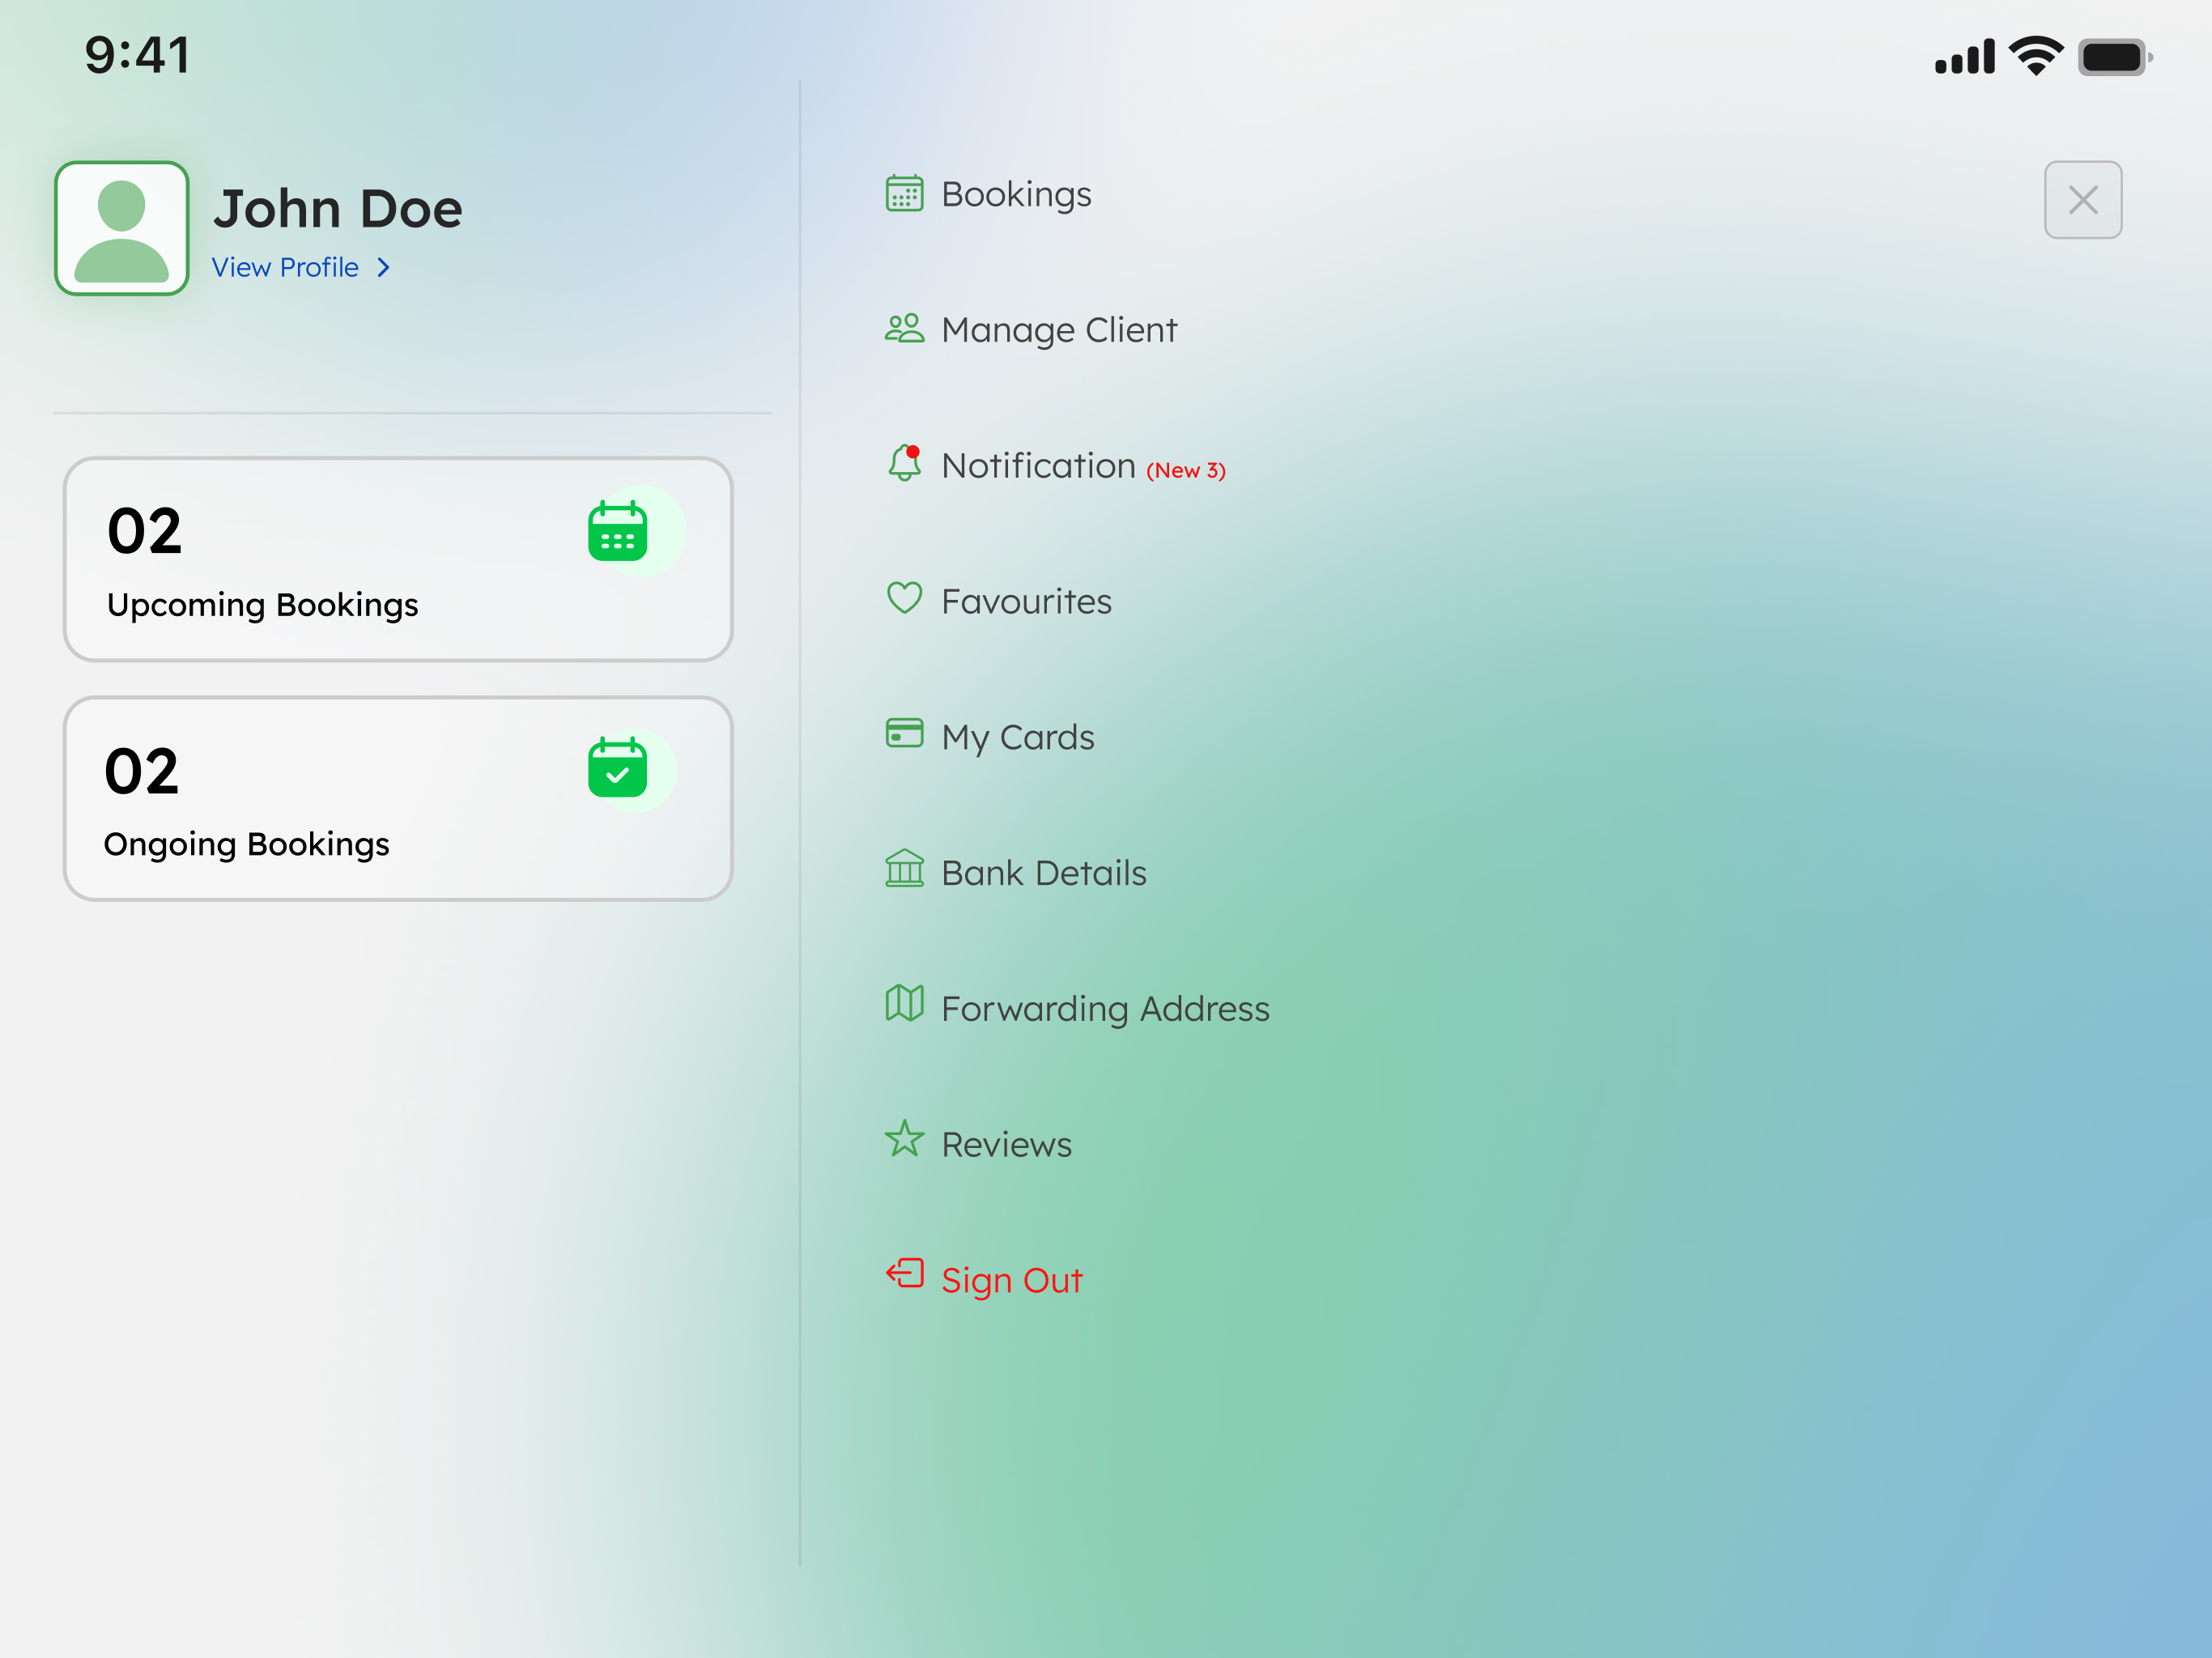Click the battery status icon

point(2114,57)
